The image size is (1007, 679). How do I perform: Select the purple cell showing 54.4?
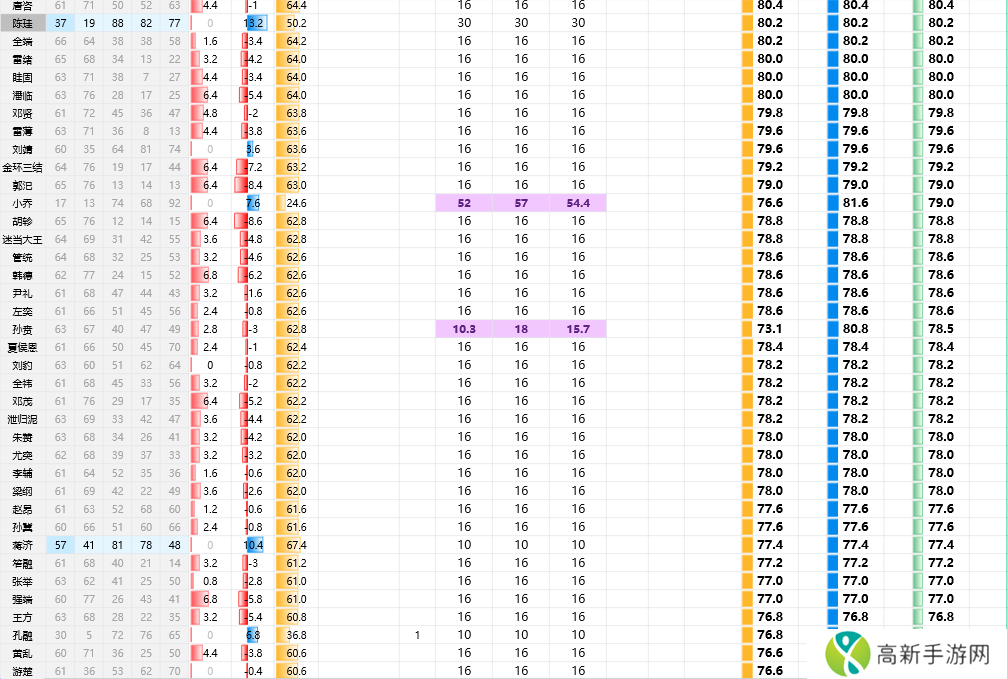pos(578,203)
